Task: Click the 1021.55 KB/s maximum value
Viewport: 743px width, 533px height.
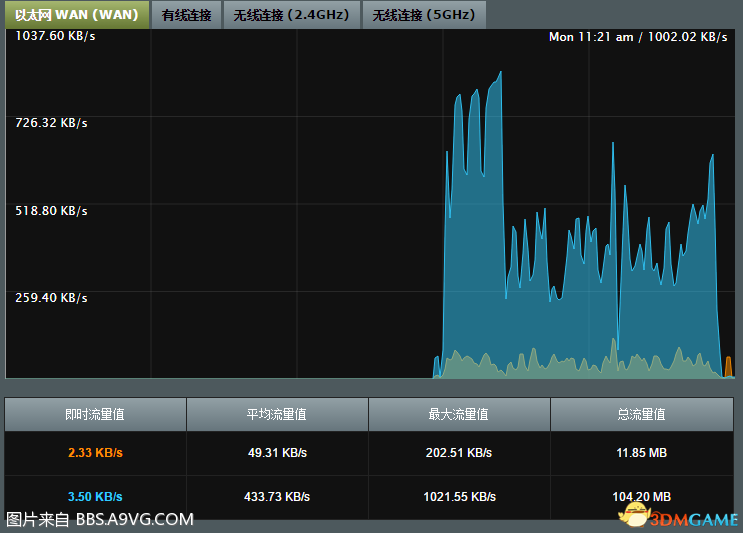Action: pos(459,497)
